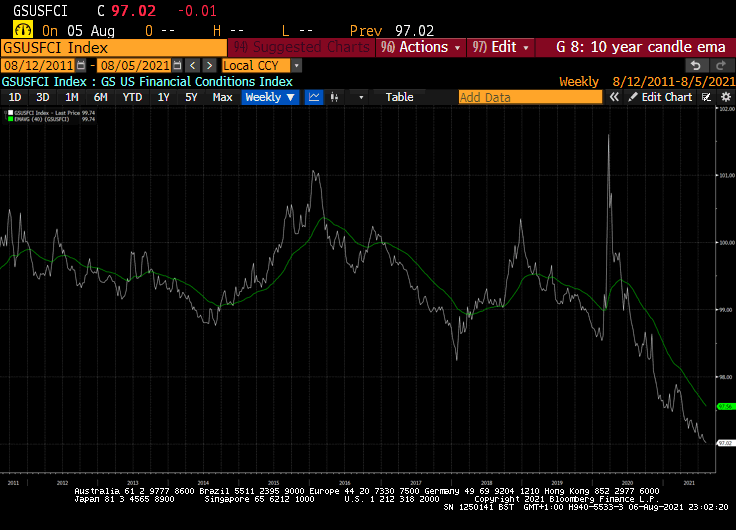Image resolution: width=736 pixels, height=530 pixels.
Task: Switch to Table view
Action: 399,97
